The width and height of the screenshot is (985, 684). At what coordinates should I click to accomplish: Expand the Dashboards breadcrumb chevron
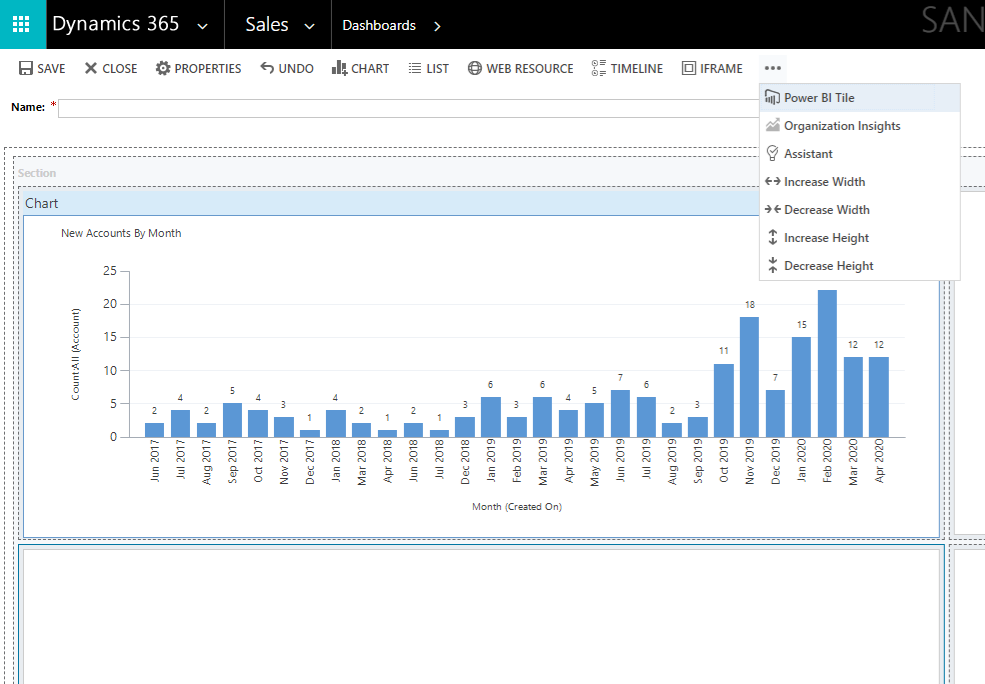click(x=437, y=26)
